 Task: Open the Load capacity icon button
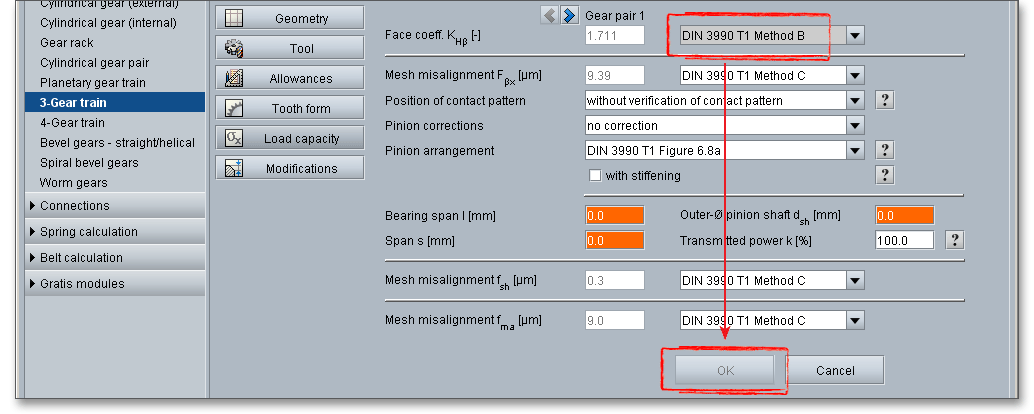(236, 138)
